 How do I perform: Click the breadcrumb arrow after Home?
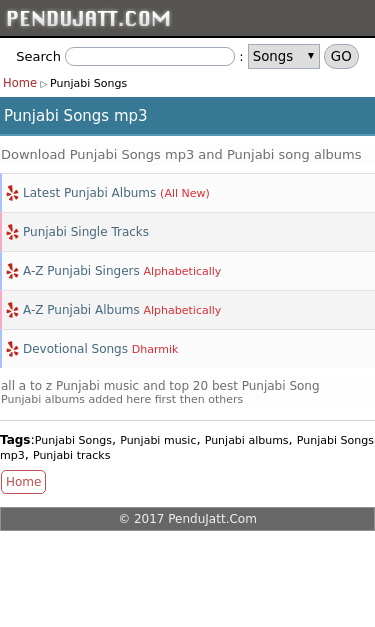(44, 84)
